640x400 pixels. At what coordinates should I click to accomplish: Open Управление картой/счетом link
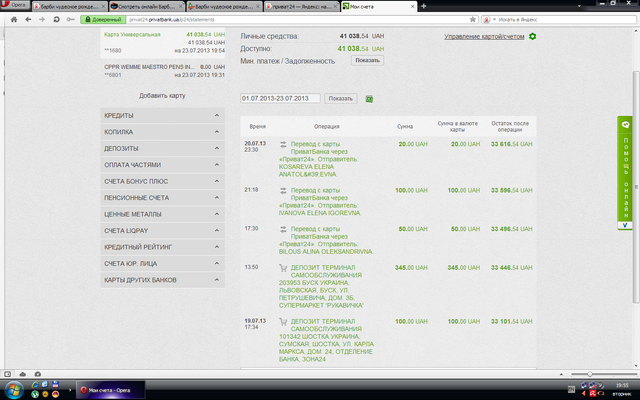pos(484,37)
